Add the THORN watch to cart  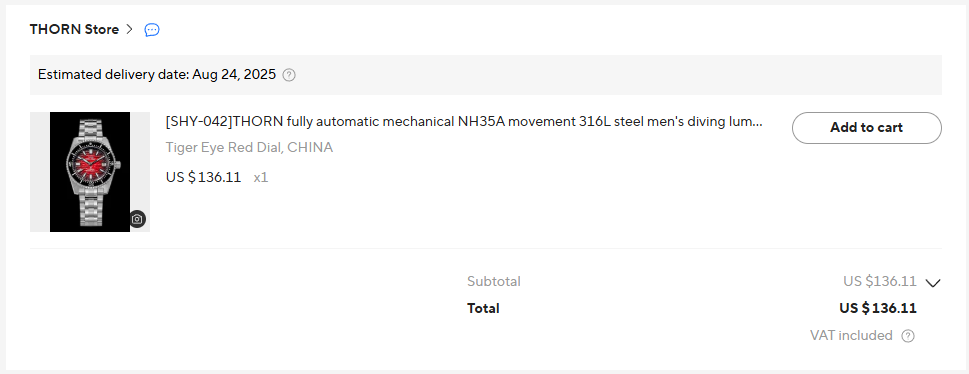(x=866, y=128)
